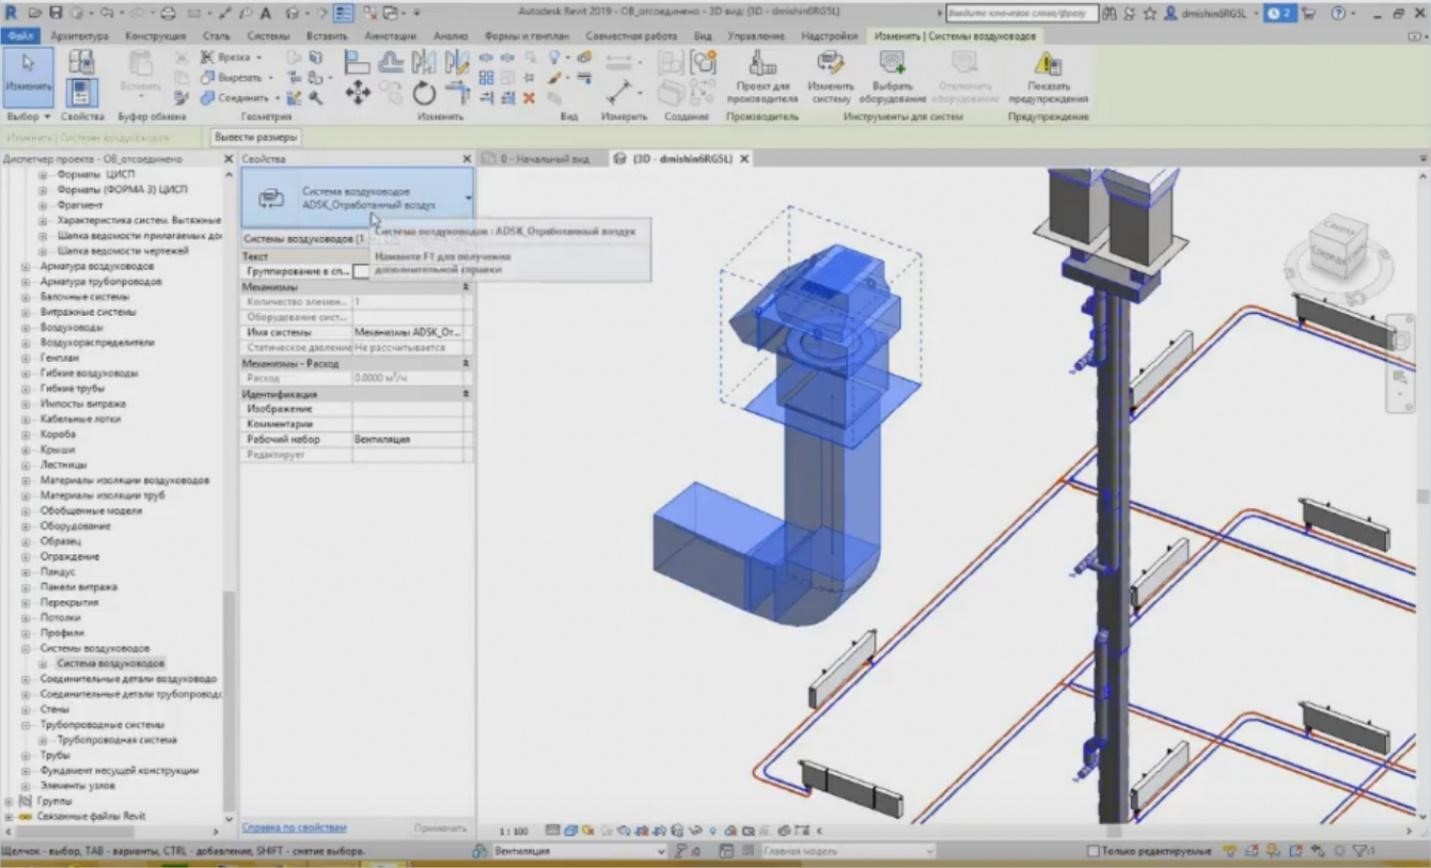Screen dimensions: 1431x868
Task: Activate the Перемещение (Move) tool icon
Action: [357, 92]
